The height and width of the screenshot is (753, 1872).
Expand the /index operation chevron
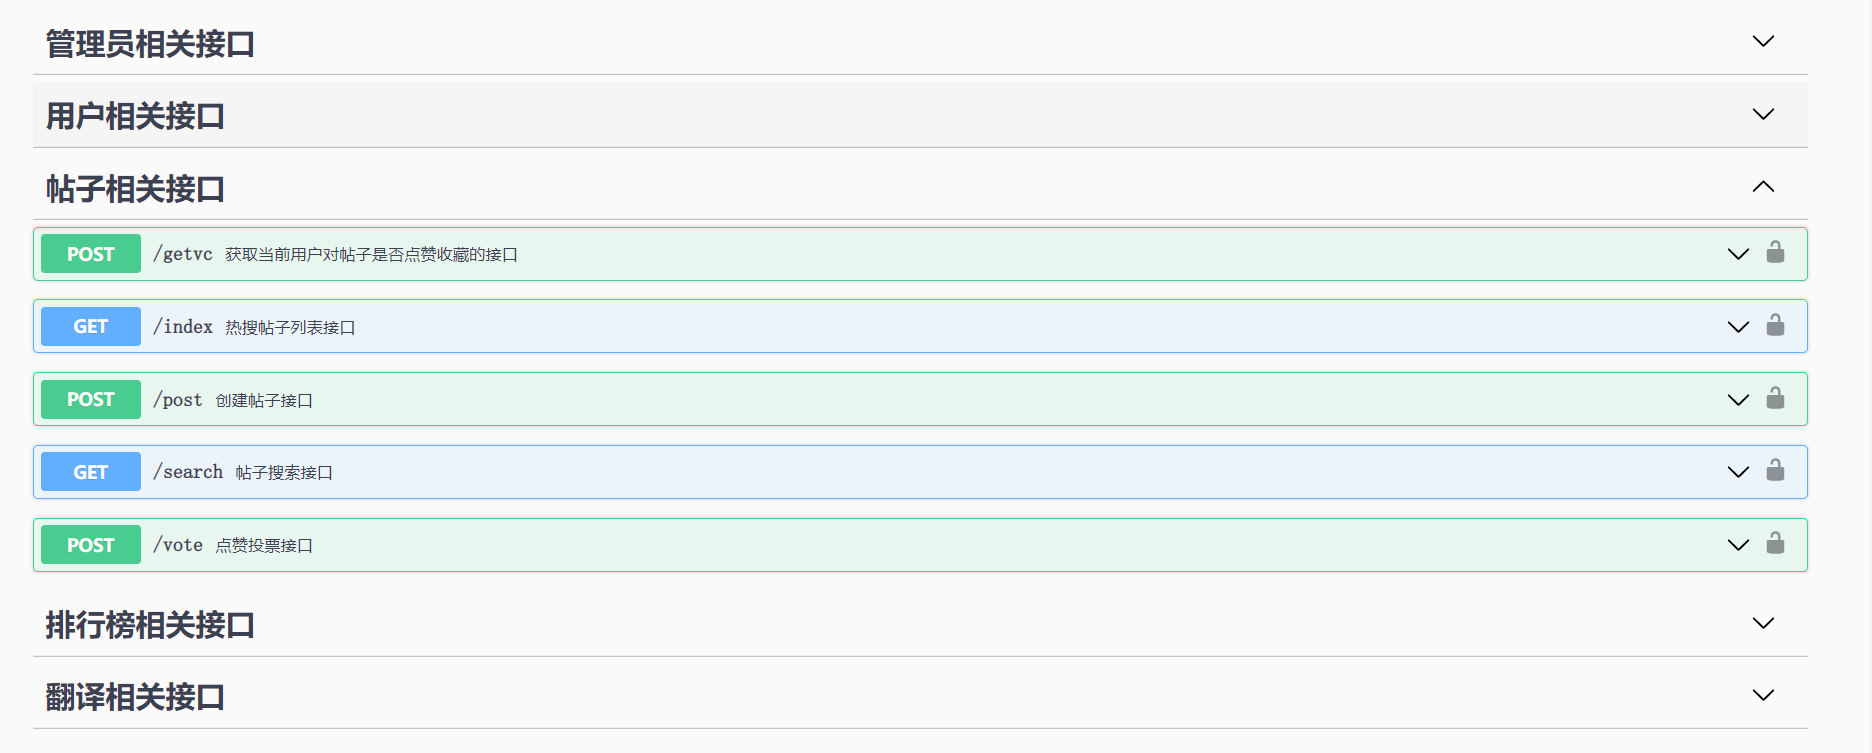1738,327
